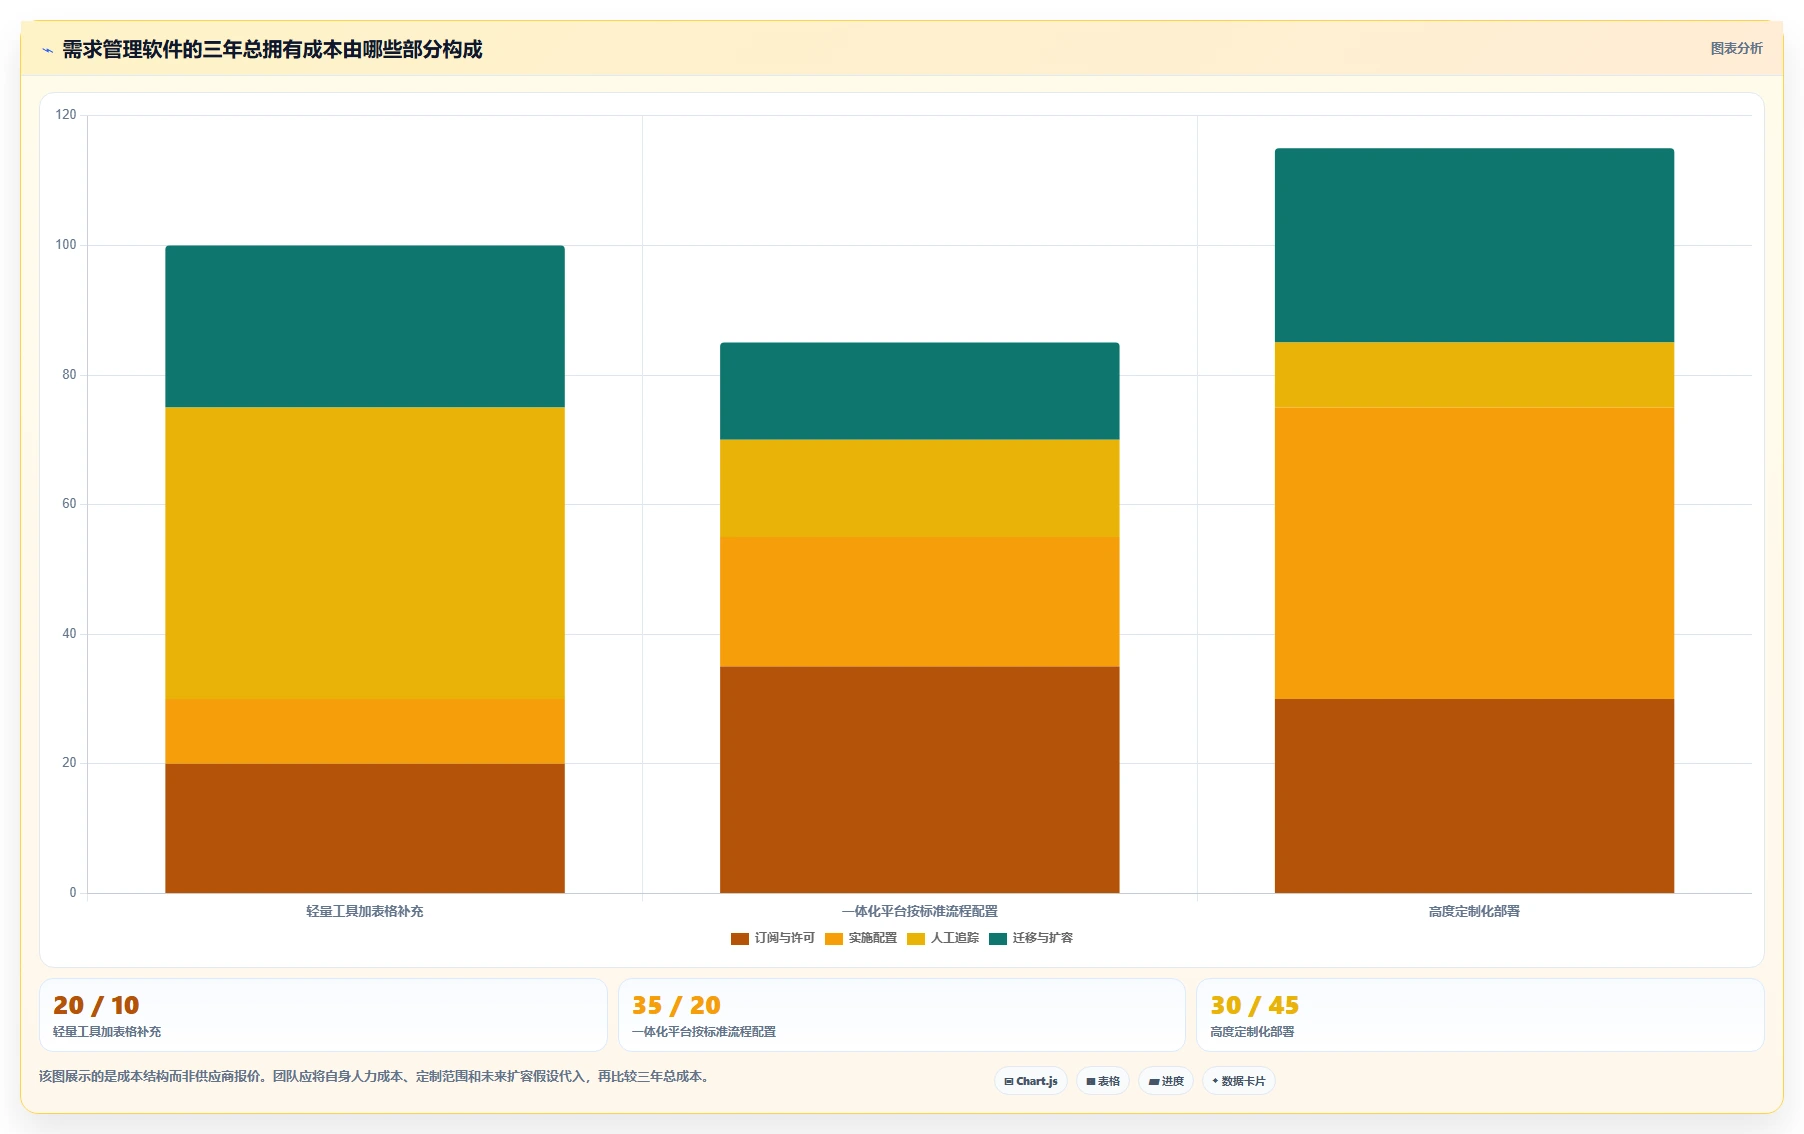This screenshot has height=1134, width=1804.
Task: Select the 数据卡片 tag chip
Action: pos(1239,1081)
